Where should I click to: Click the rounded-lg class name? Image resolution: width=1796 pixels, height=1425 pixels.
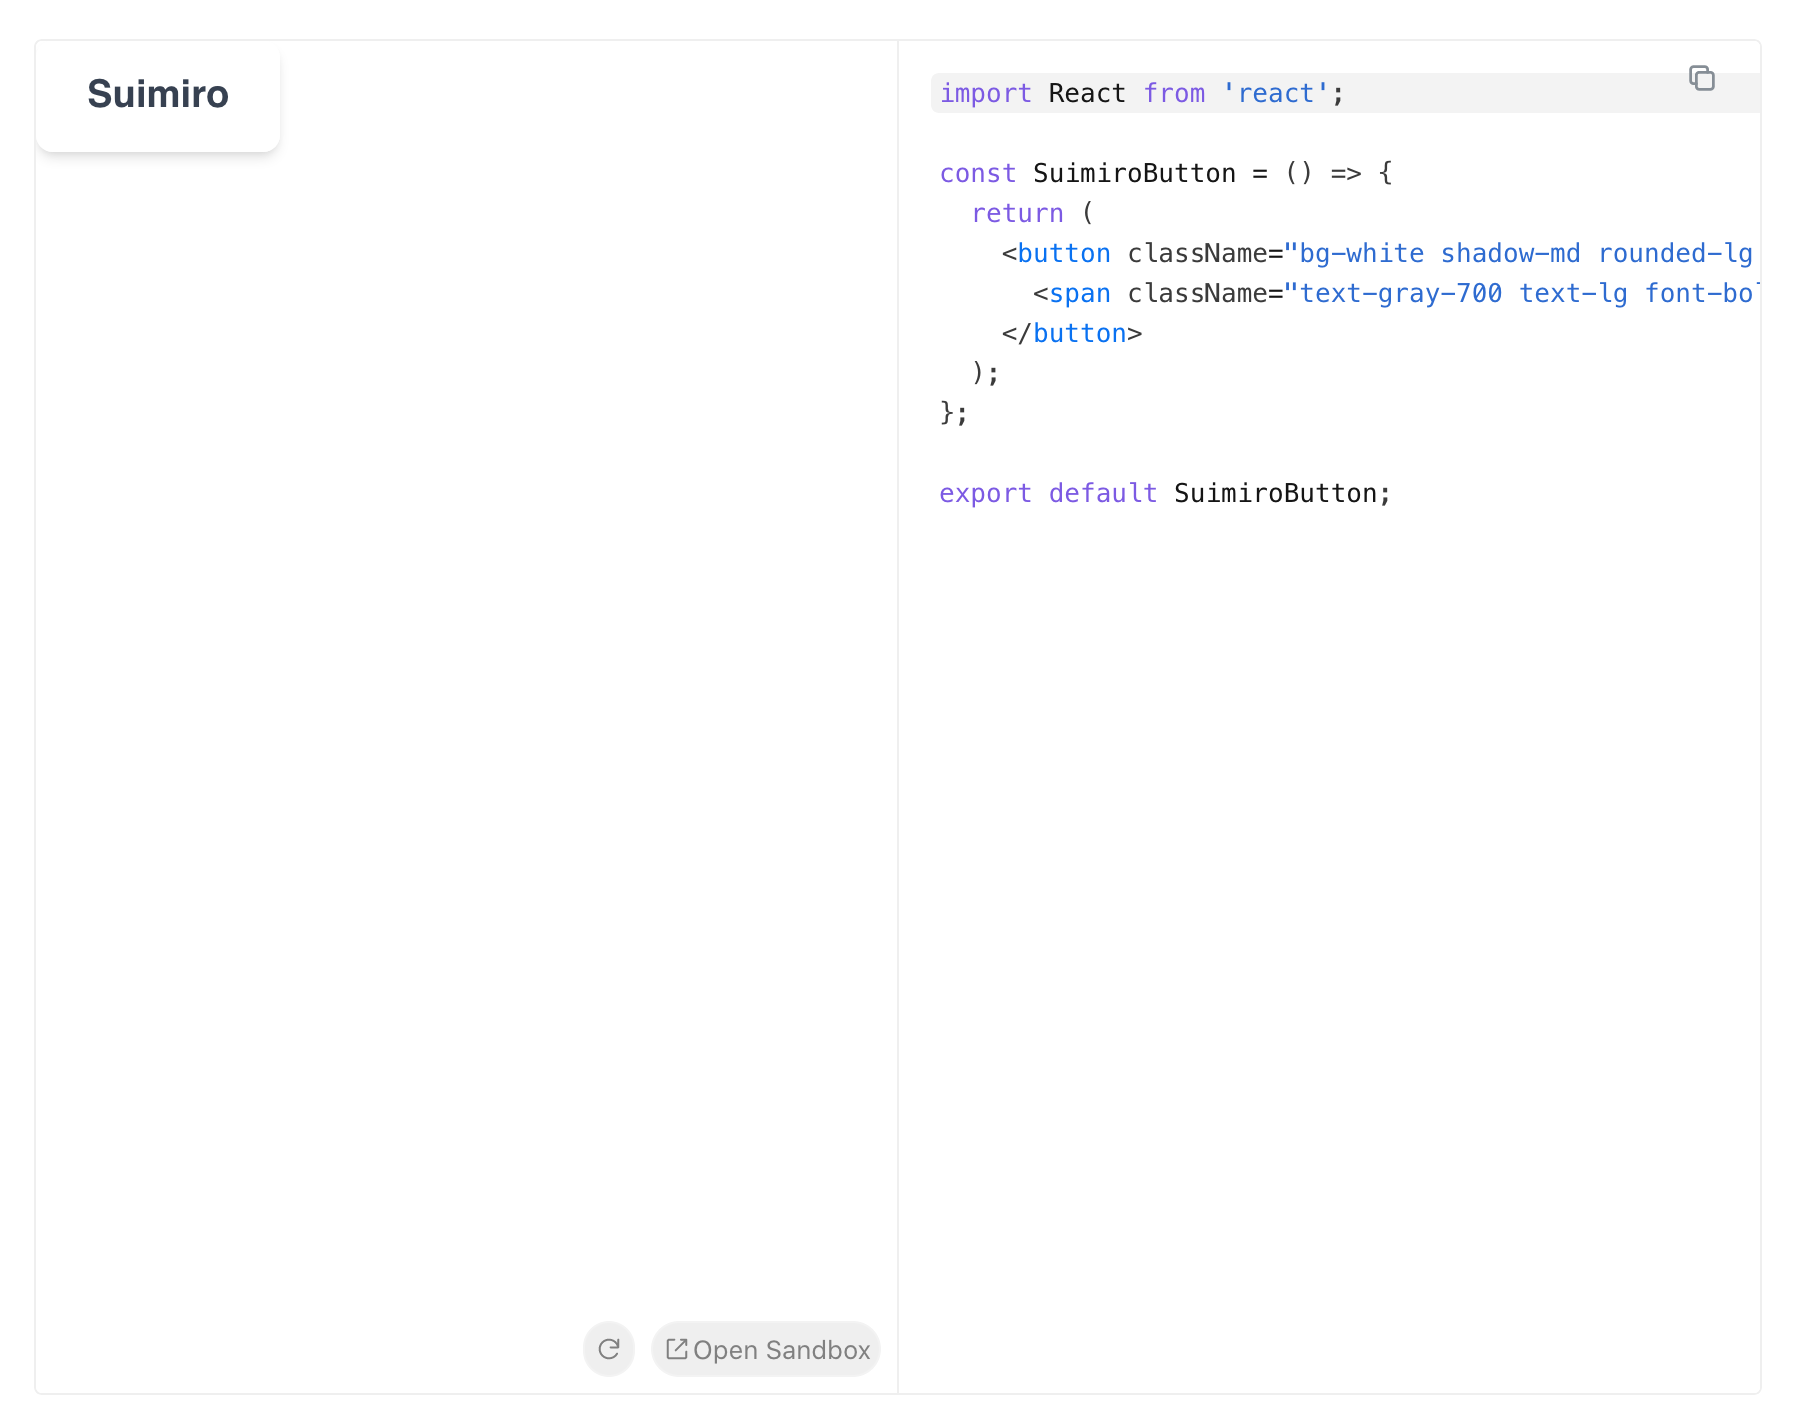coord(1675,253)
